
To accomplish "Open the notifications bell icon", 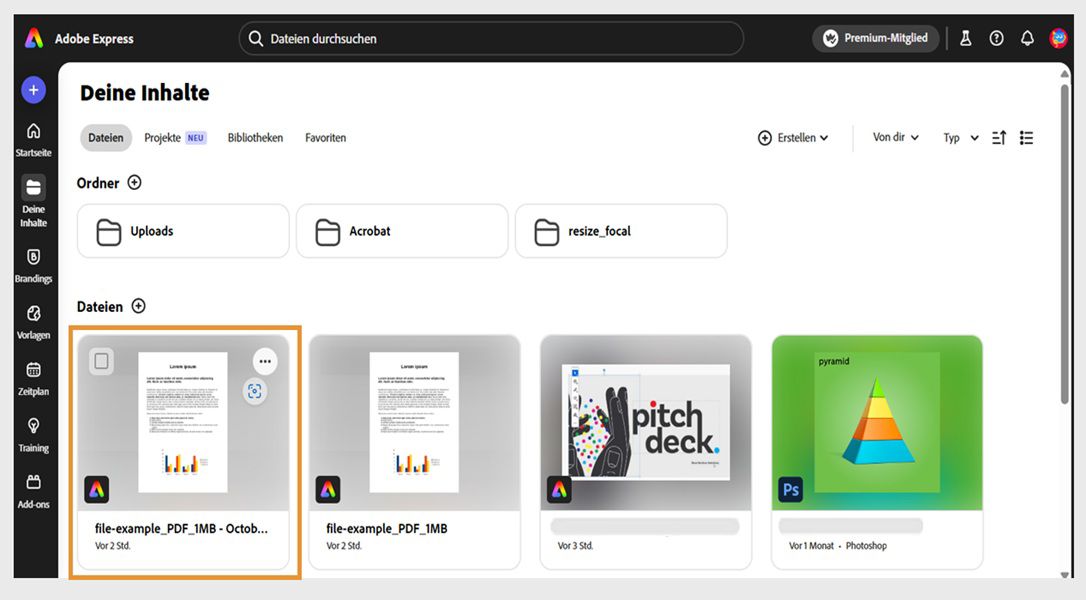I will (1027, 37).
